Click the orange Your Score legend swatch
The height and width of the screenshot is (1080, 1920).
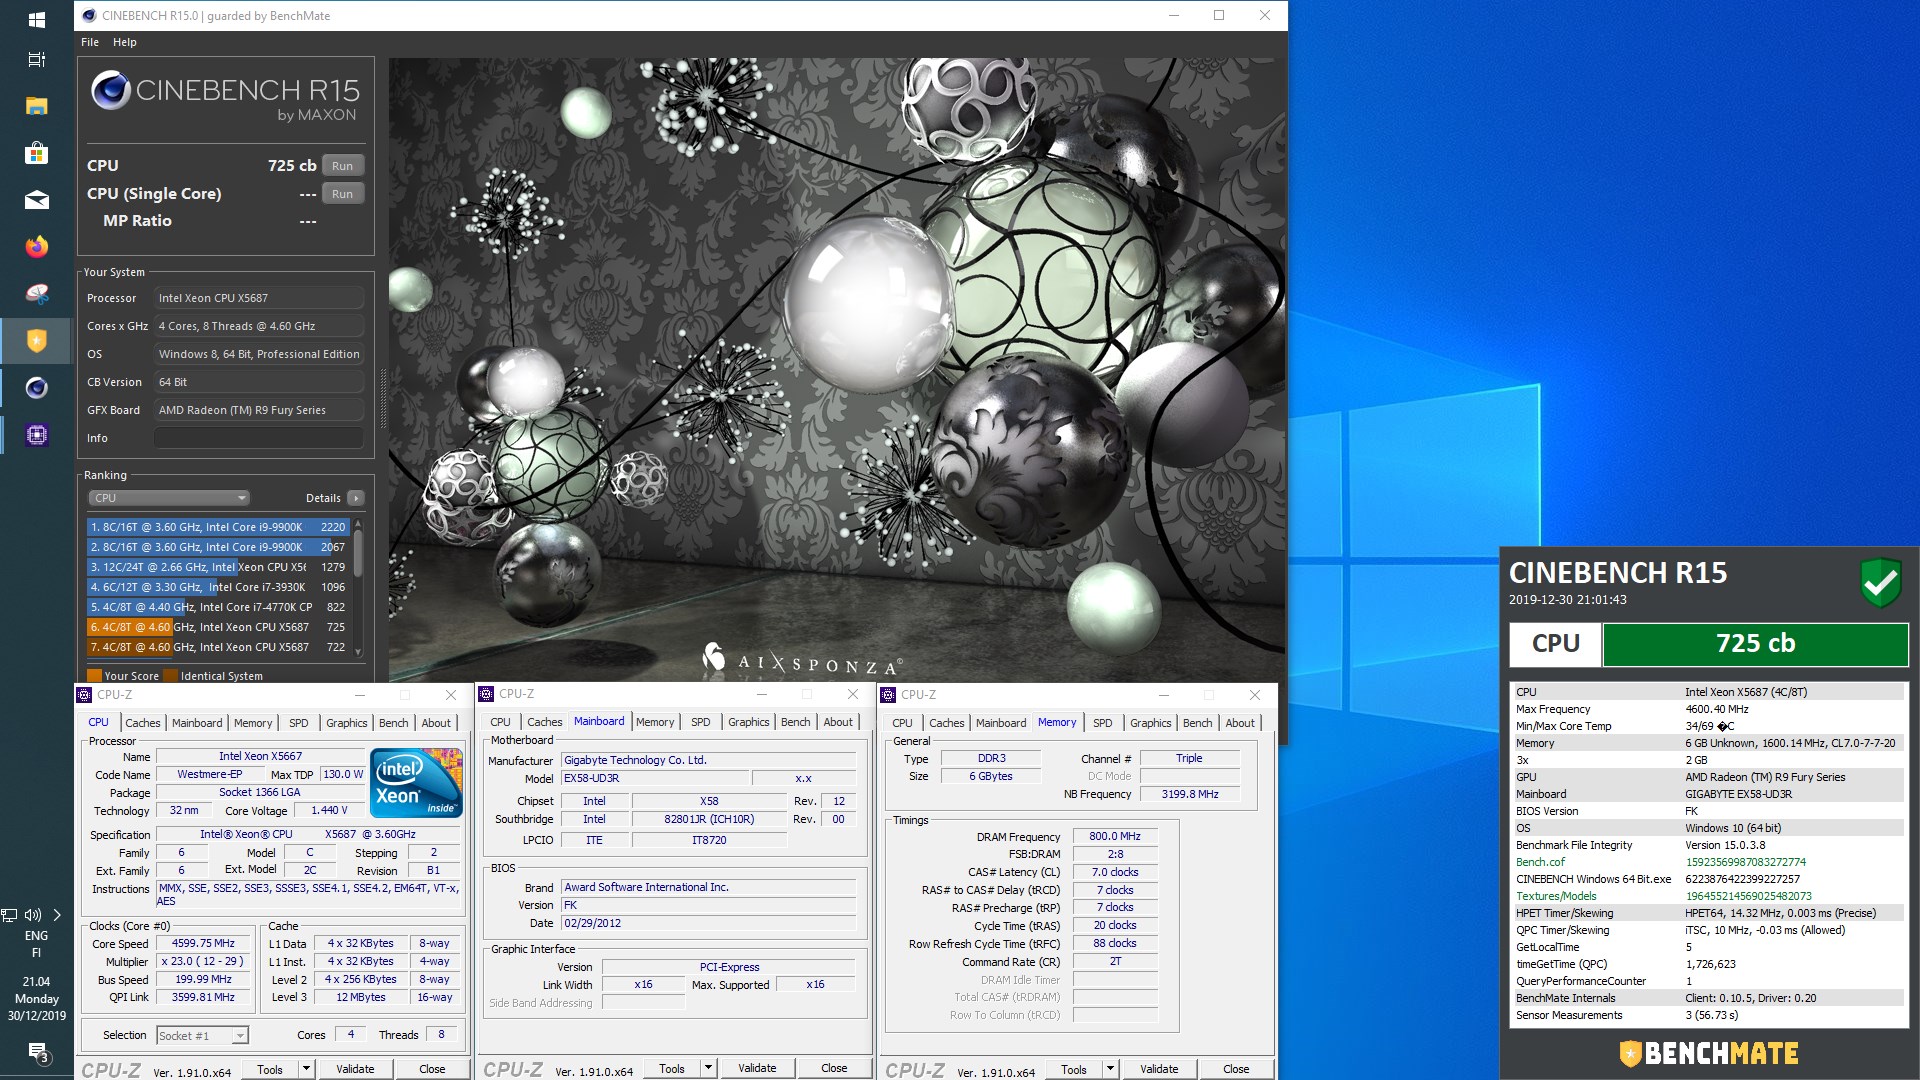94,676
